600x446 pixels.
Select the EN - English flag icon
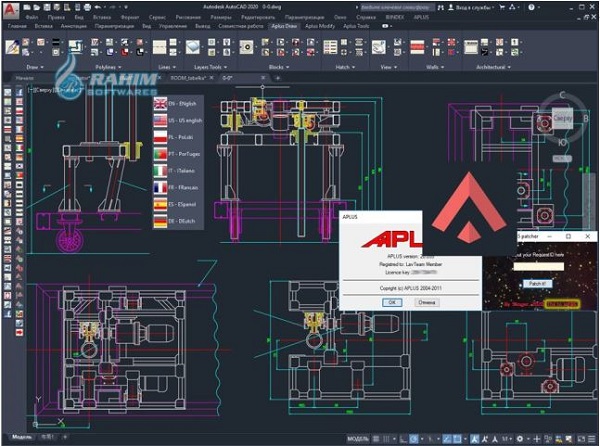click(160, 103)
